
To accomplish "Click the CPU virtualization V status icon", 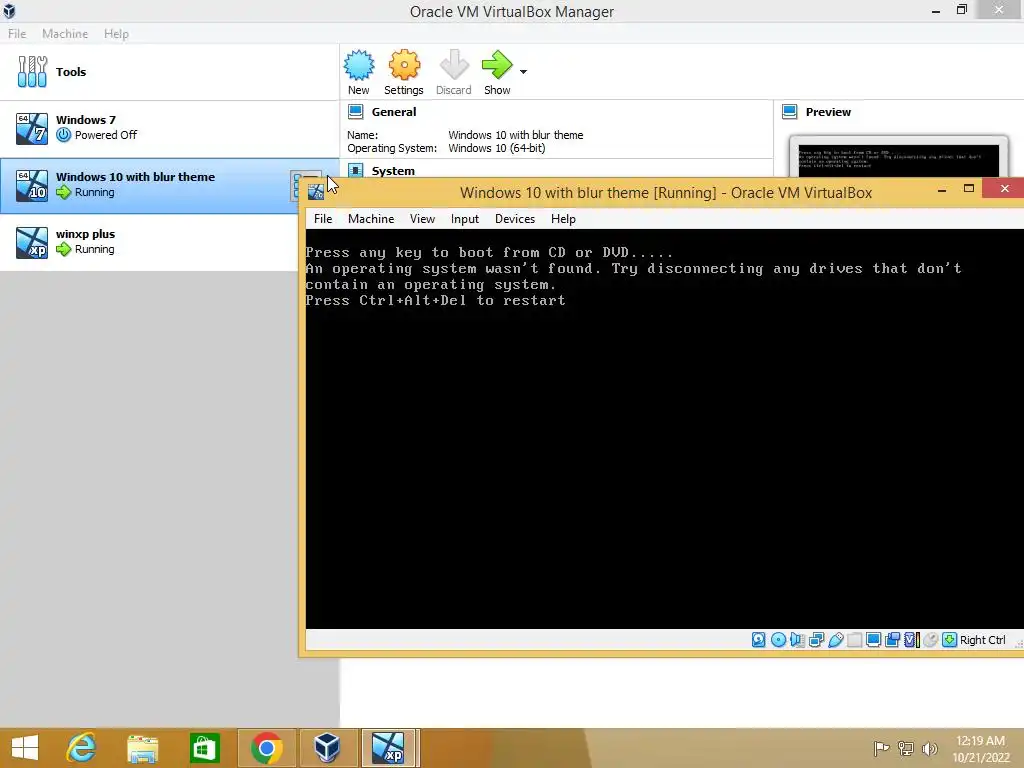I will (x=912, y=639).
